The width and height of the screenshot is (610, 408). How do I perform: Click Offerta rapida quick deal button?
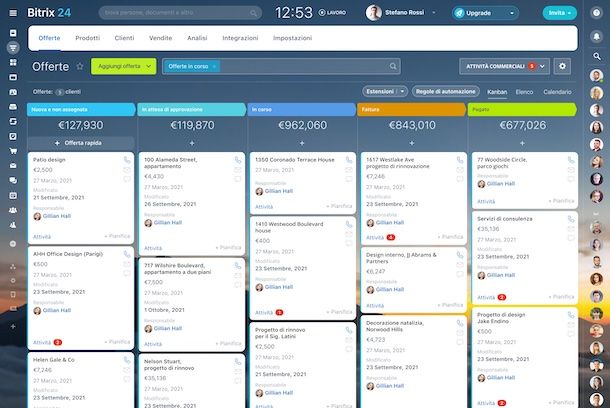pyautogui.click(x=81, y=143)
